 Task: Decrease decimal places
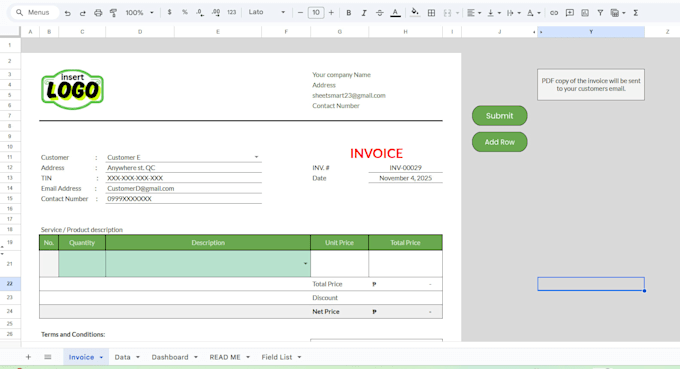pos(200,13)
